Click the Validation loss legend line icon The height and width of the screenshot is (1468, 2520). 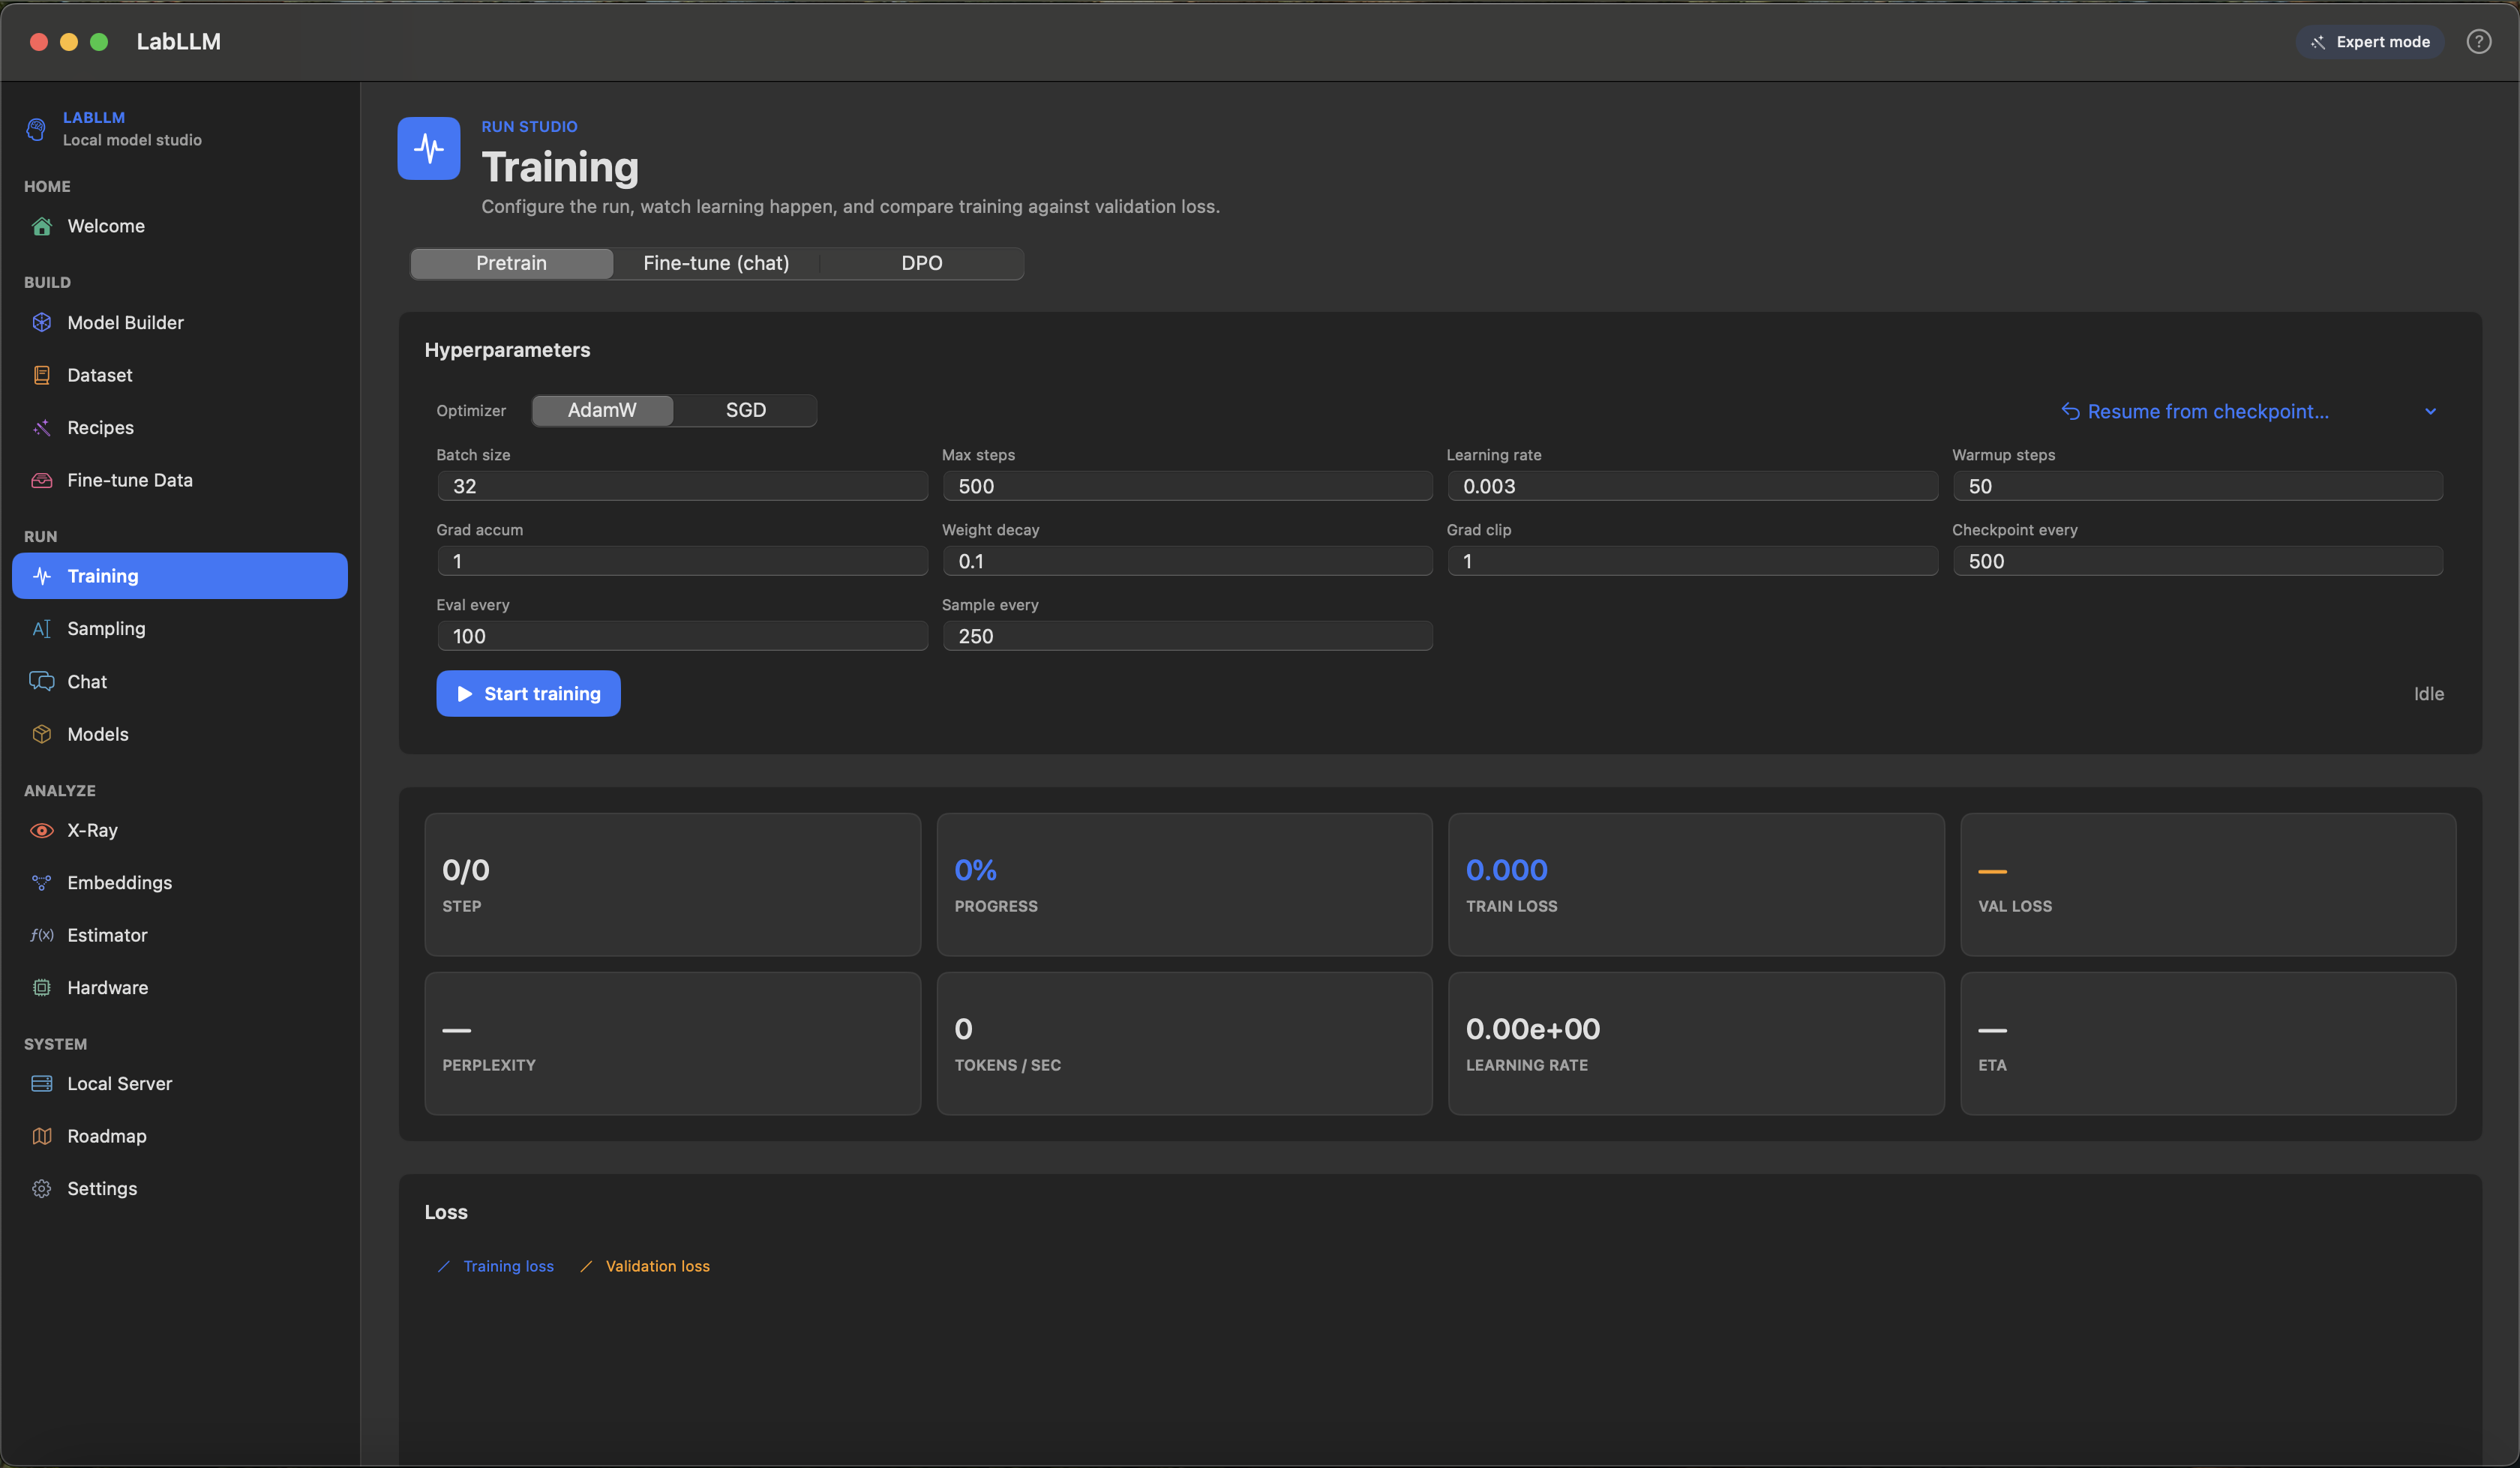point(586,1267)
